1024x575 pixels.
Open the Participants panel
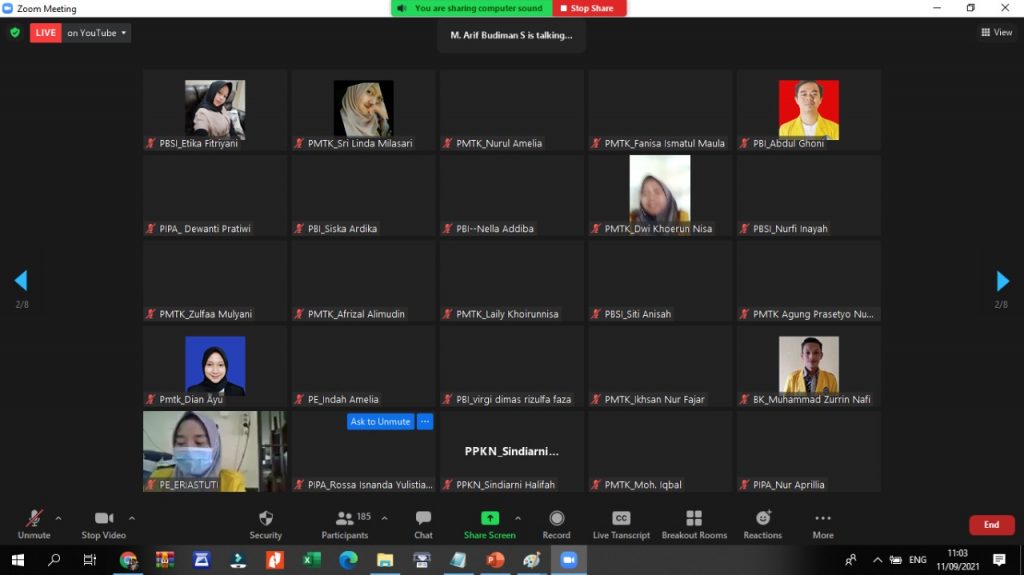coord(345,519)
